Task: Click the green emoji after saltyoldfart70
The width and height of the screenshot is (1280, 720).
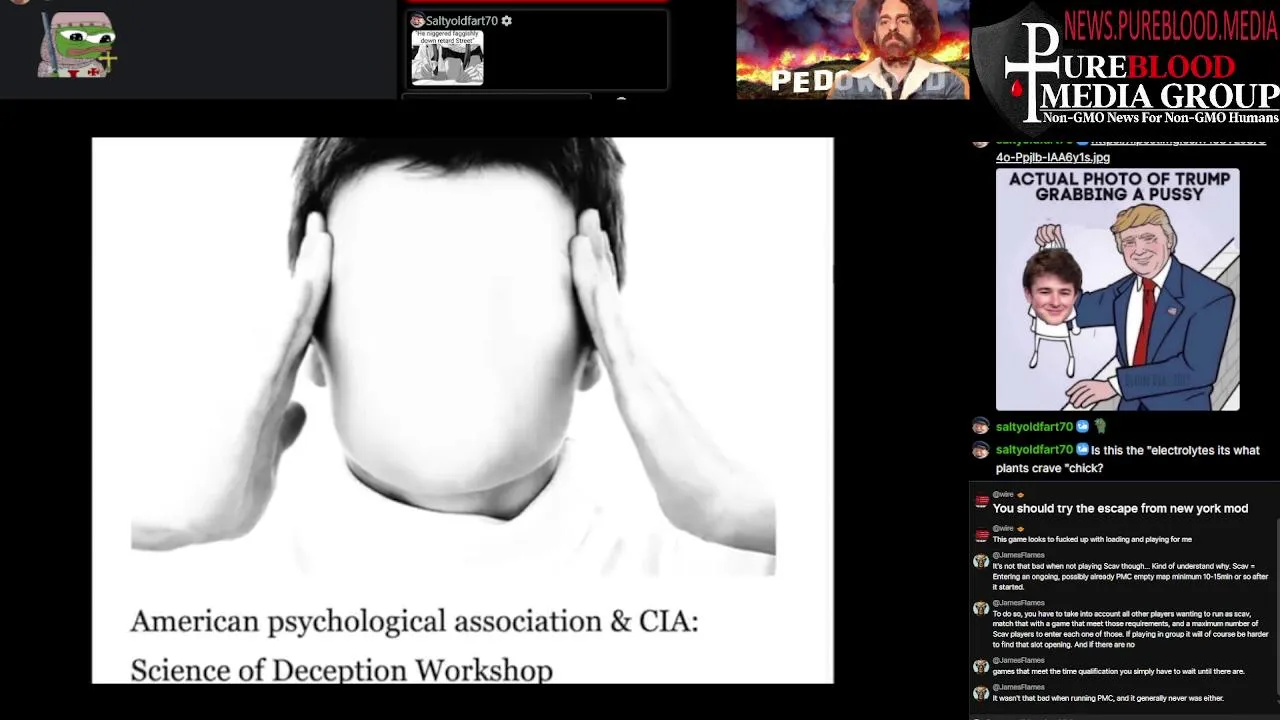Action: pyautogui.click(x=1100, y=427)
